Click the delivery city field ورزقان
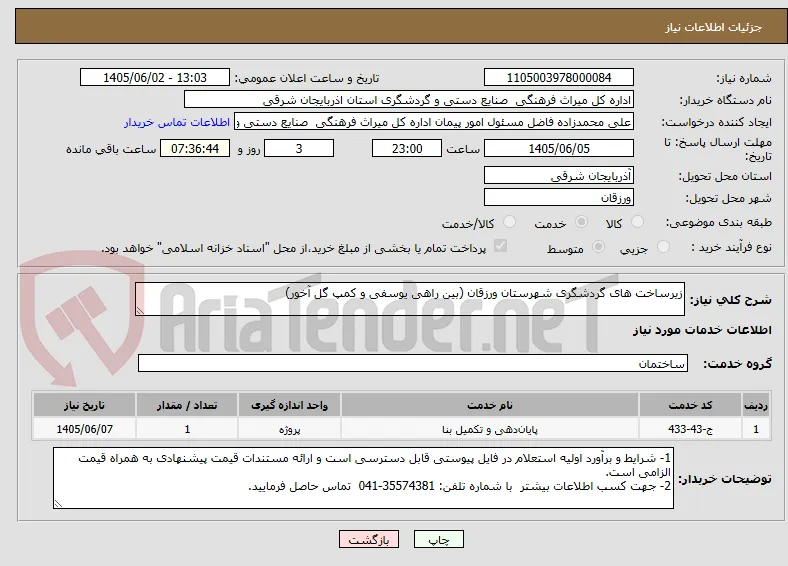Viewport: 788px width, 566px height. 558,197
